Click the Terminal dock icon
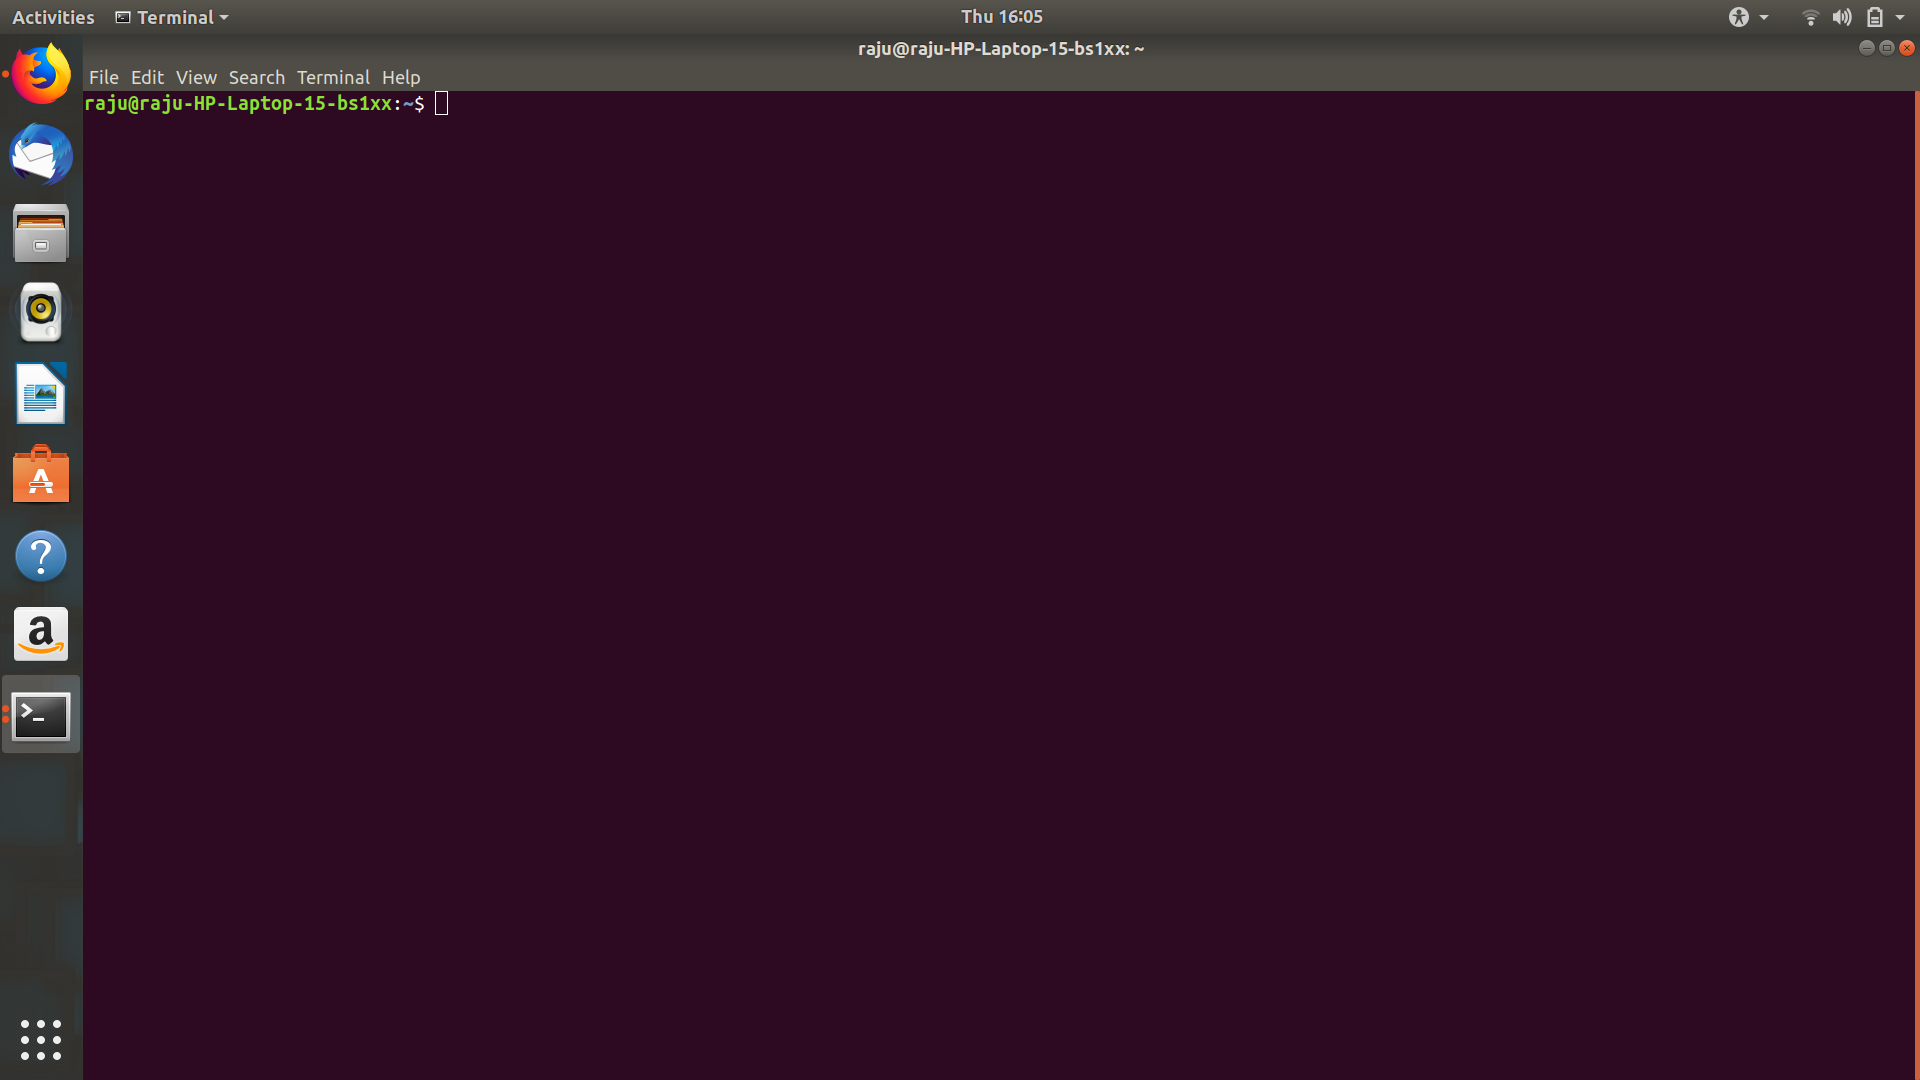The height and width of the screenshot is (1080, 1920). pyautogui.click(x=41, y=715)
